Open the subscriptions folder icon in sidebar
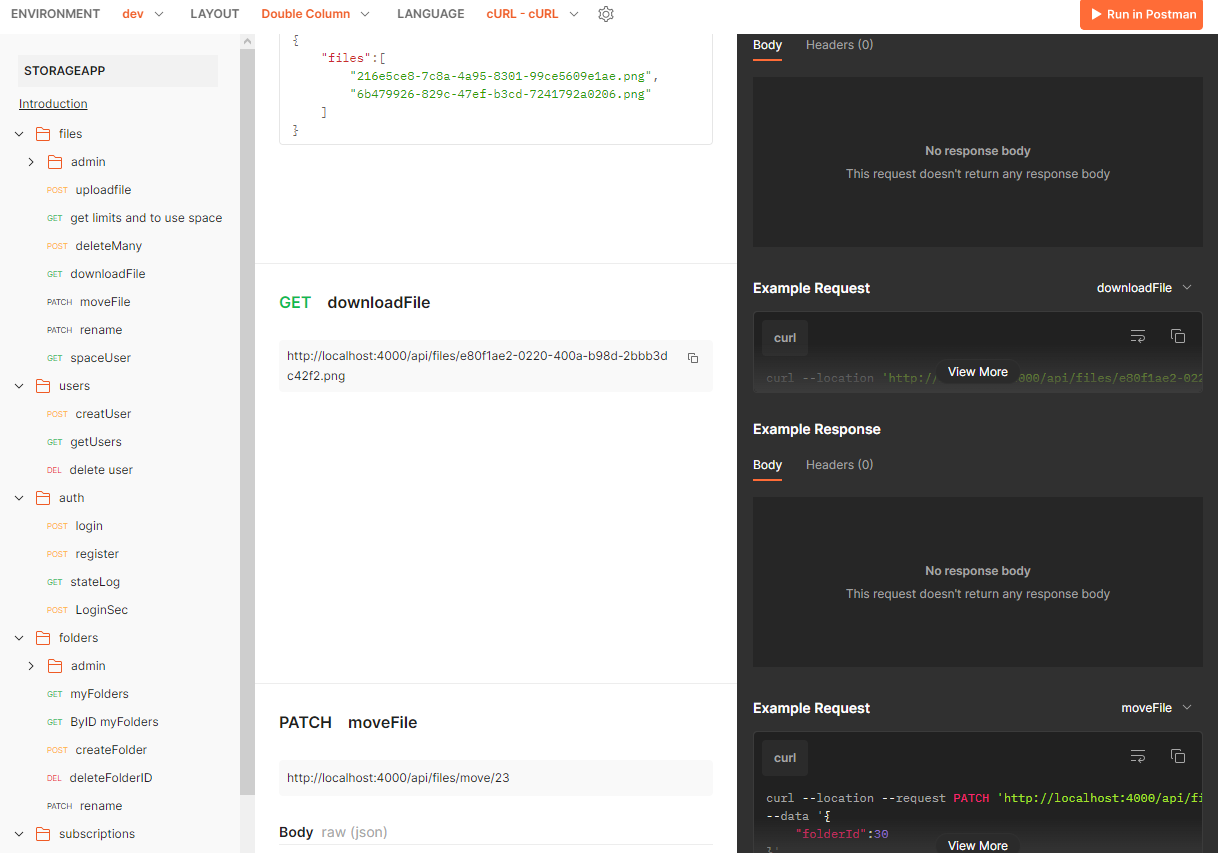This screenshot has height=853, width=1218. [x=43, y=834]
